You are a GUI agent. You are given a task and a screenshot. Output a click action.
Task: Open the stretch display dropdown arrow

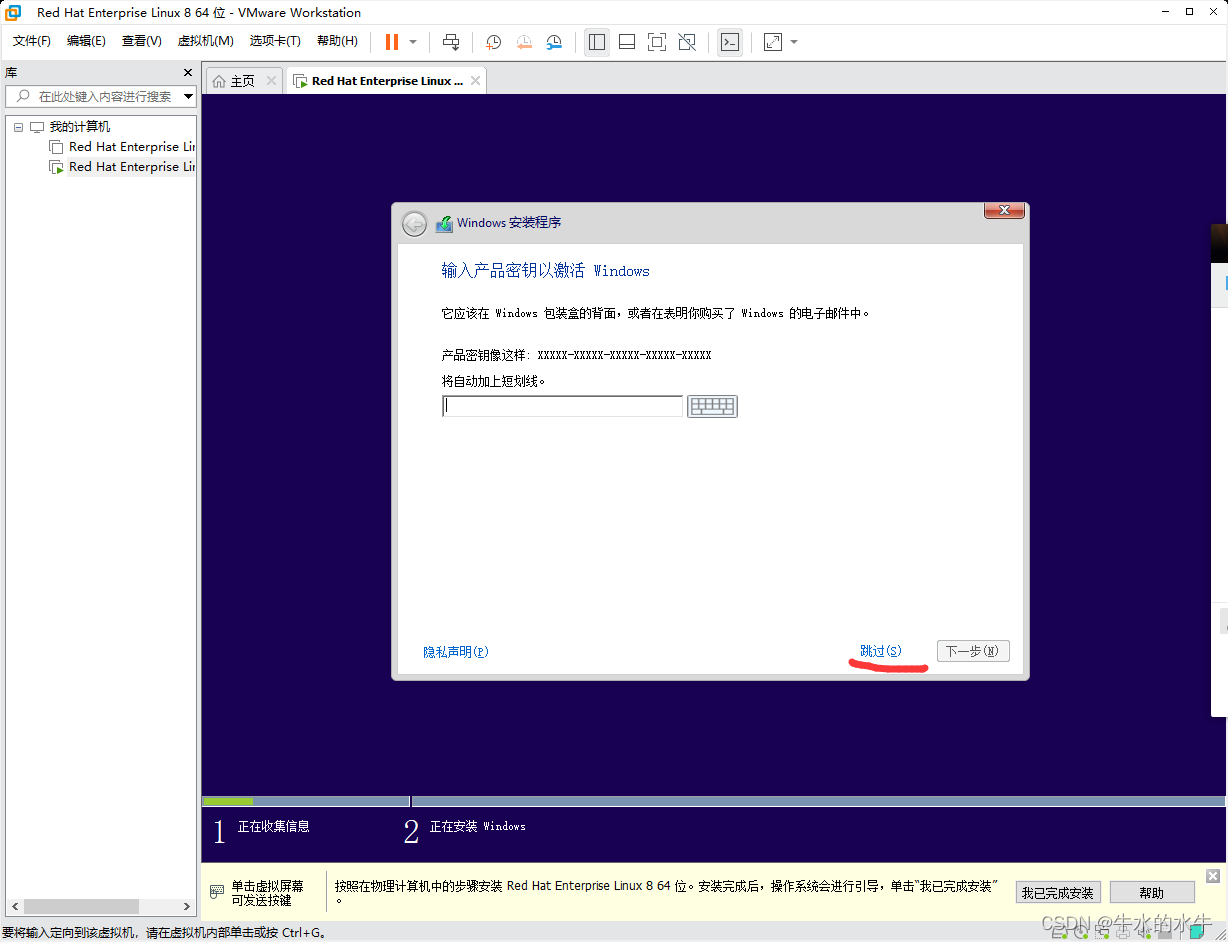(794, 42)
